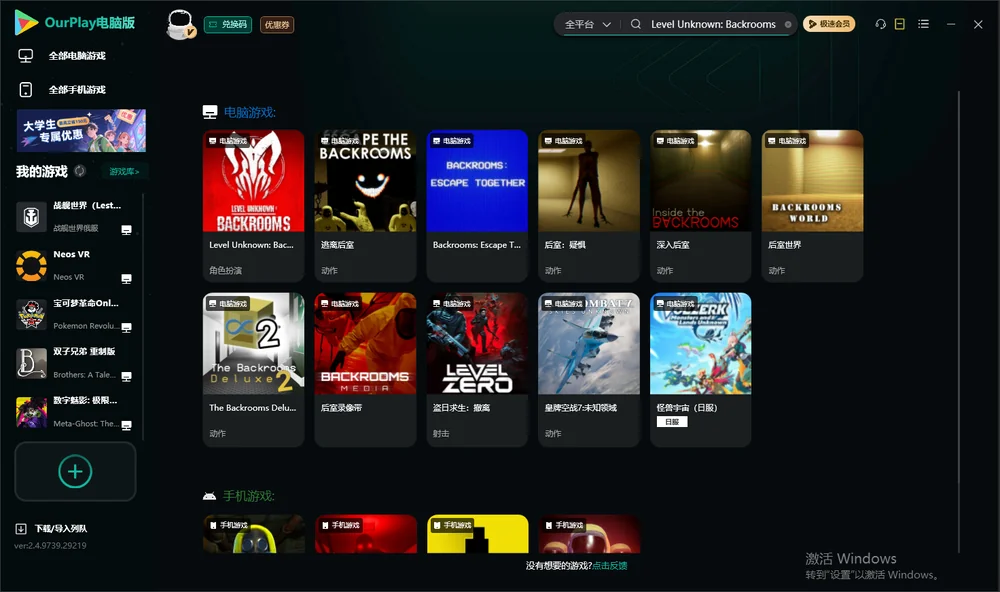Click the plus icon to add a game
The image size is (1000, 592).
tap(75, 471)
